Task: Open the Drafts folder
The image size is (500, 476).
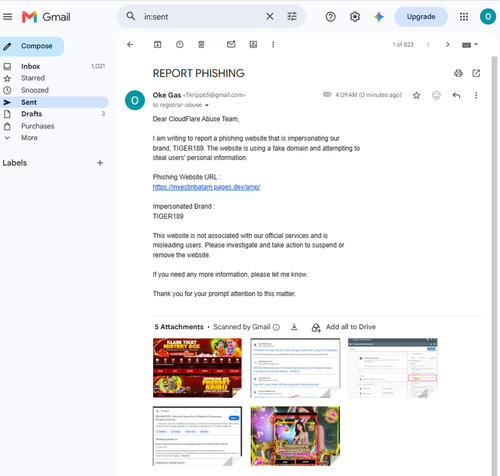Action: pos(54,114)
